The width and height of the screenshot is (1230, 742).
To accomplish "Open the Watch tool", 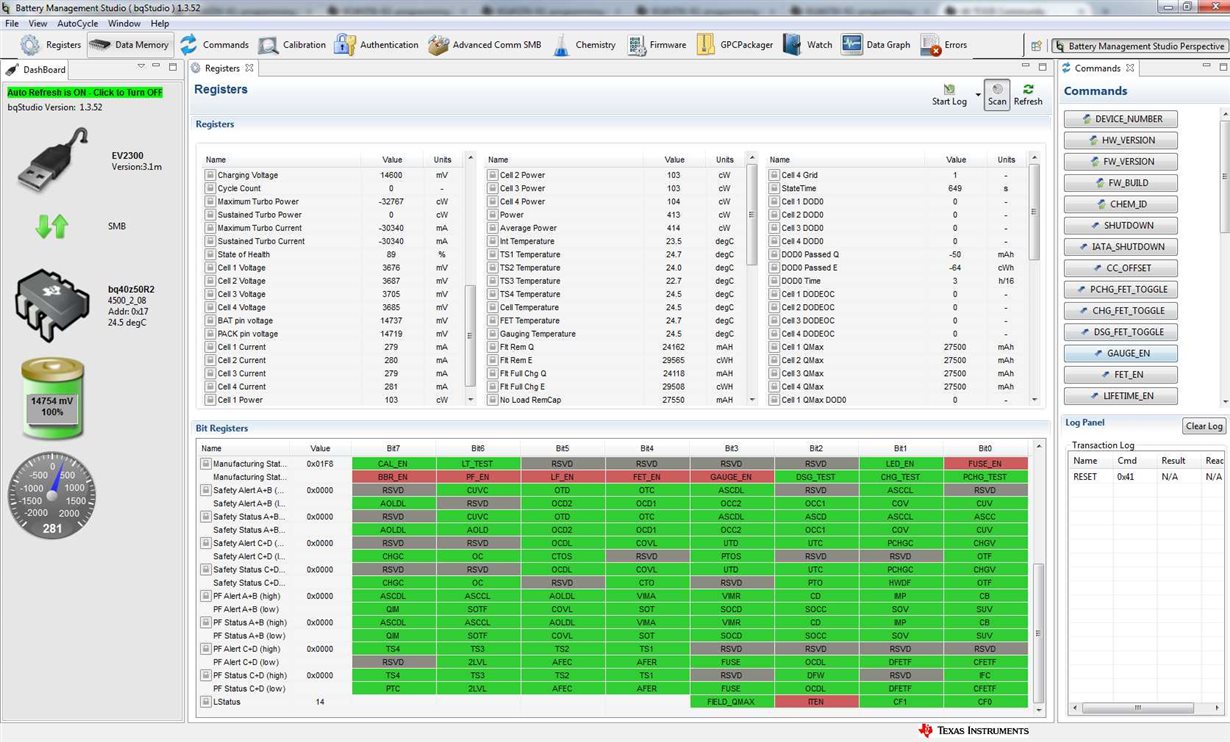I will (x=808, y=45).
